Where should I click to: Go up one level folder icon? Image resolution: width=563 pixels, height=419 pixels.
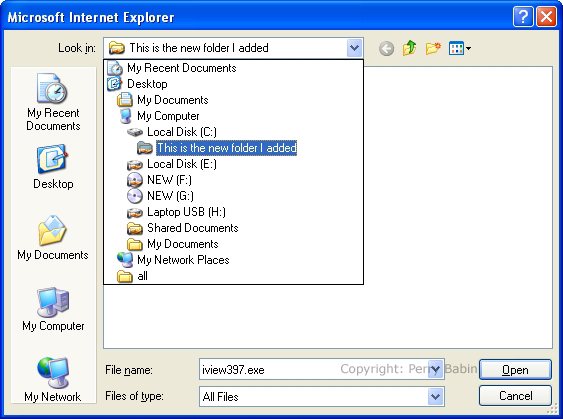click(x=409, y=48)
